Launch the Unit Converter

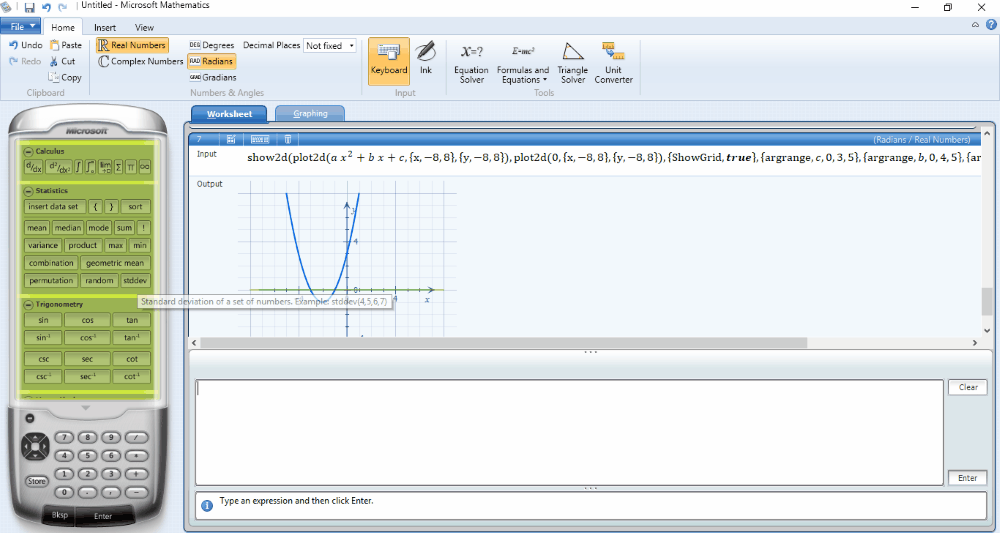click(x=614, y=63)
